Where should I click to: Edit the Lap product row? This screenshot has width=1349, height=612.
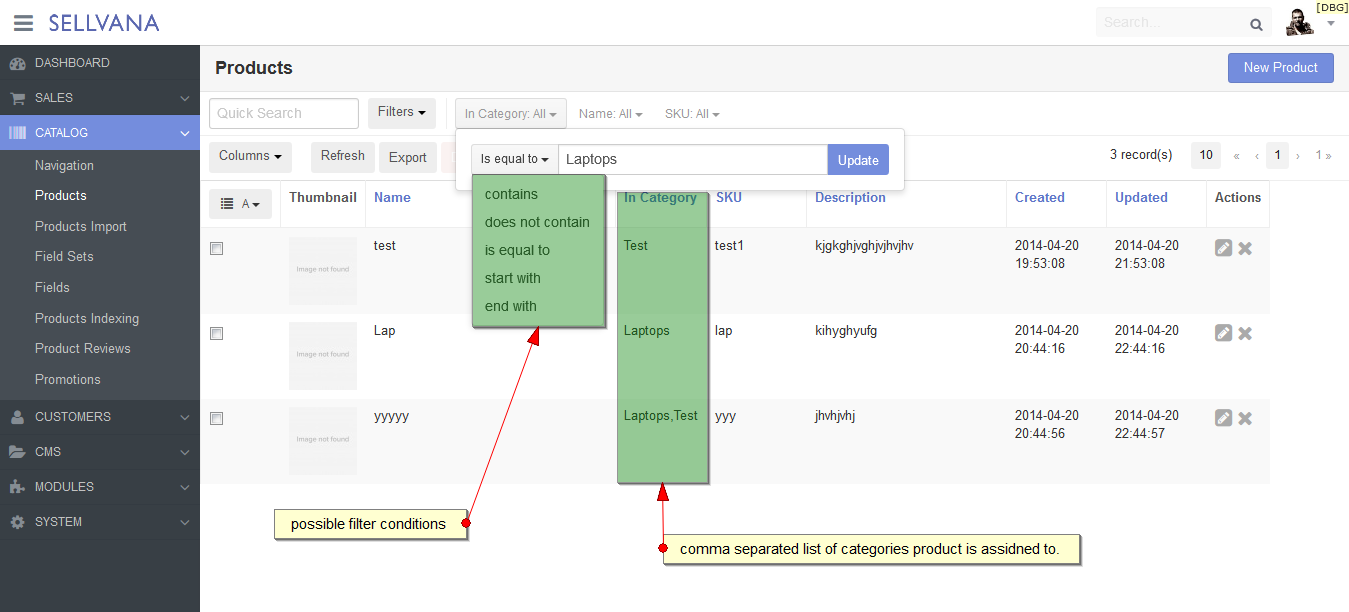pyautogui.click(x=1223, y=333)
